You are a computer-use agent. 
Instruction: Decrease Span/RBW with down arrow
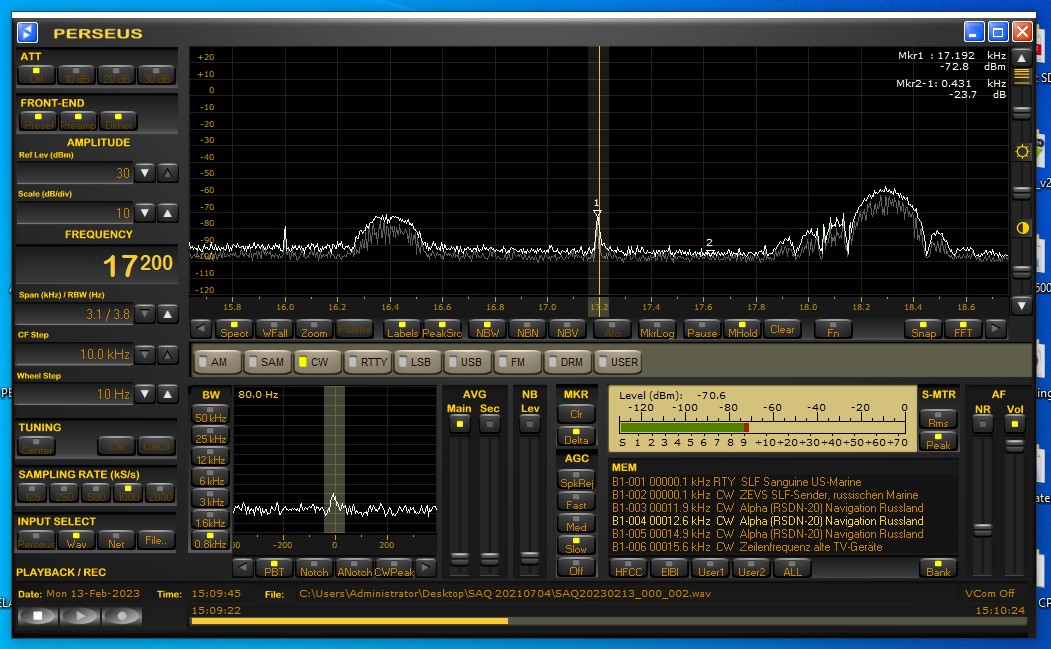click(145, 314)
